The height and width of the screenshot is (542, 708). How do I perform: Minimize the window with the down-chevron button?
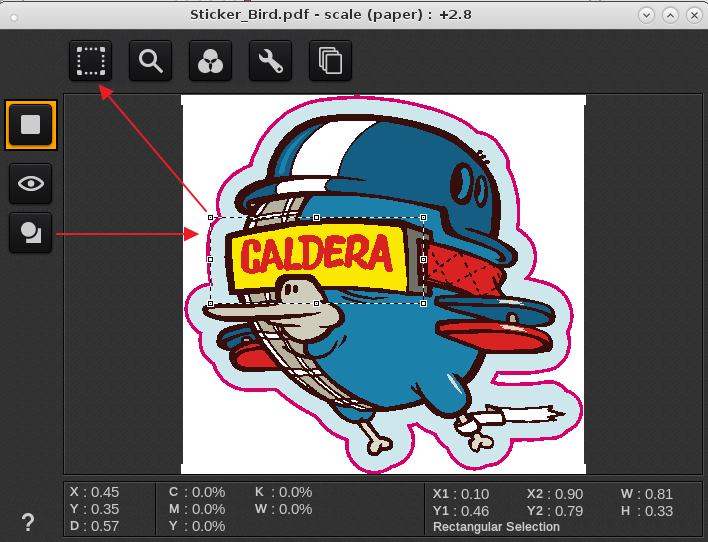click(x=647, y=15)
